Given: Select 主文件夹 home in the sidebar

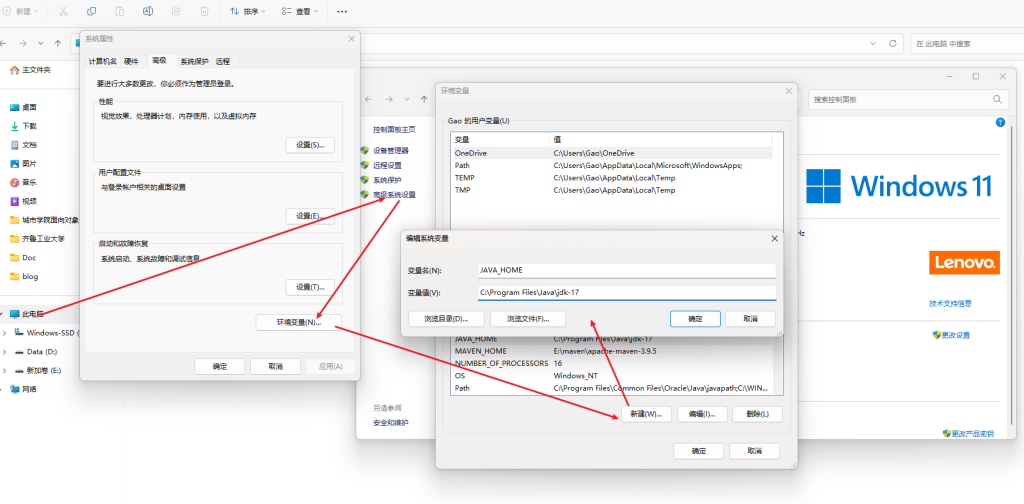Looking at the screenshot, I should 30,70.
